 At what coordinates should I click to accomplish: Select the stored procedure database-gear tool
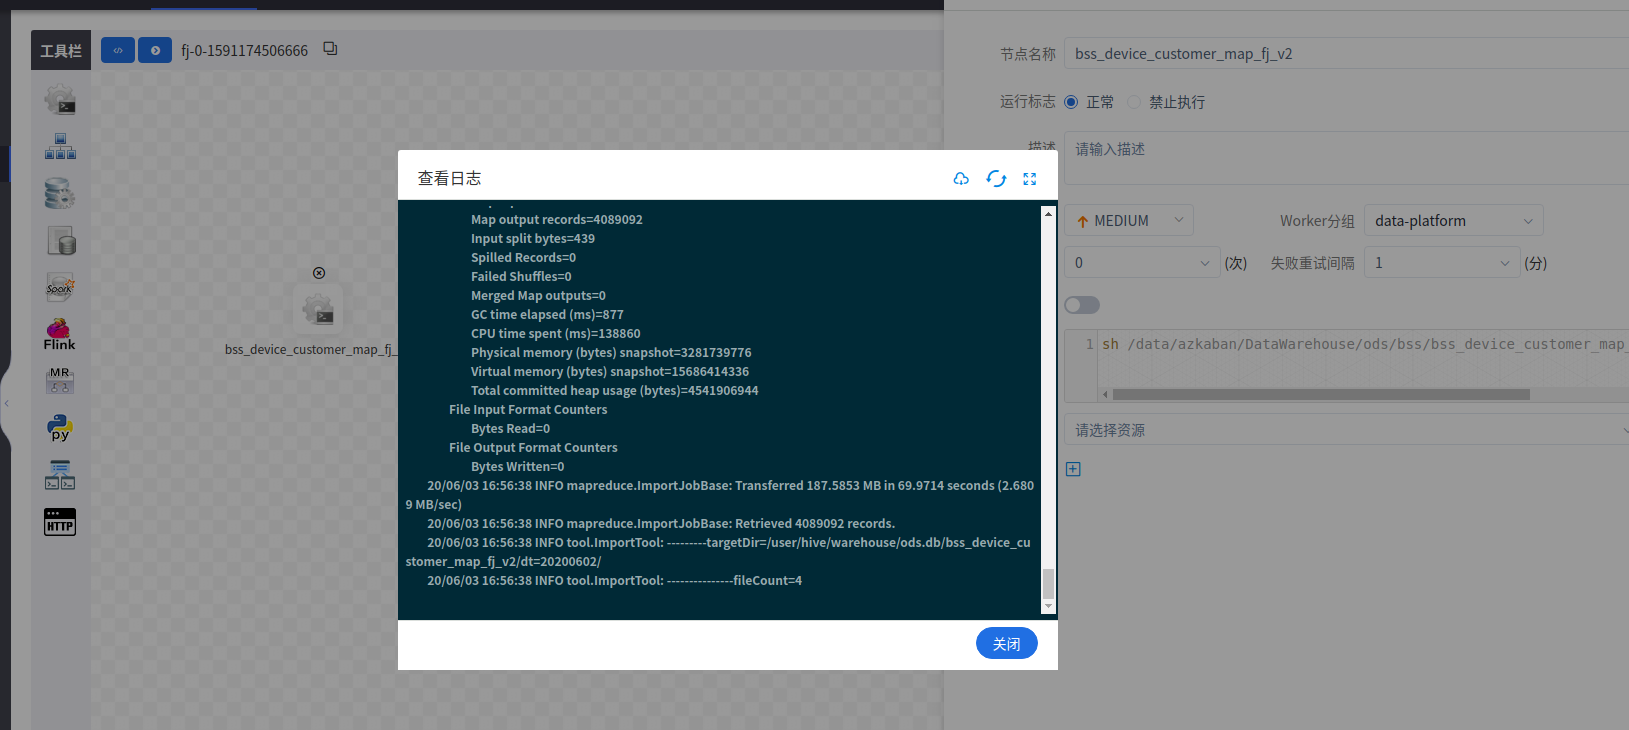click(60, 194)
